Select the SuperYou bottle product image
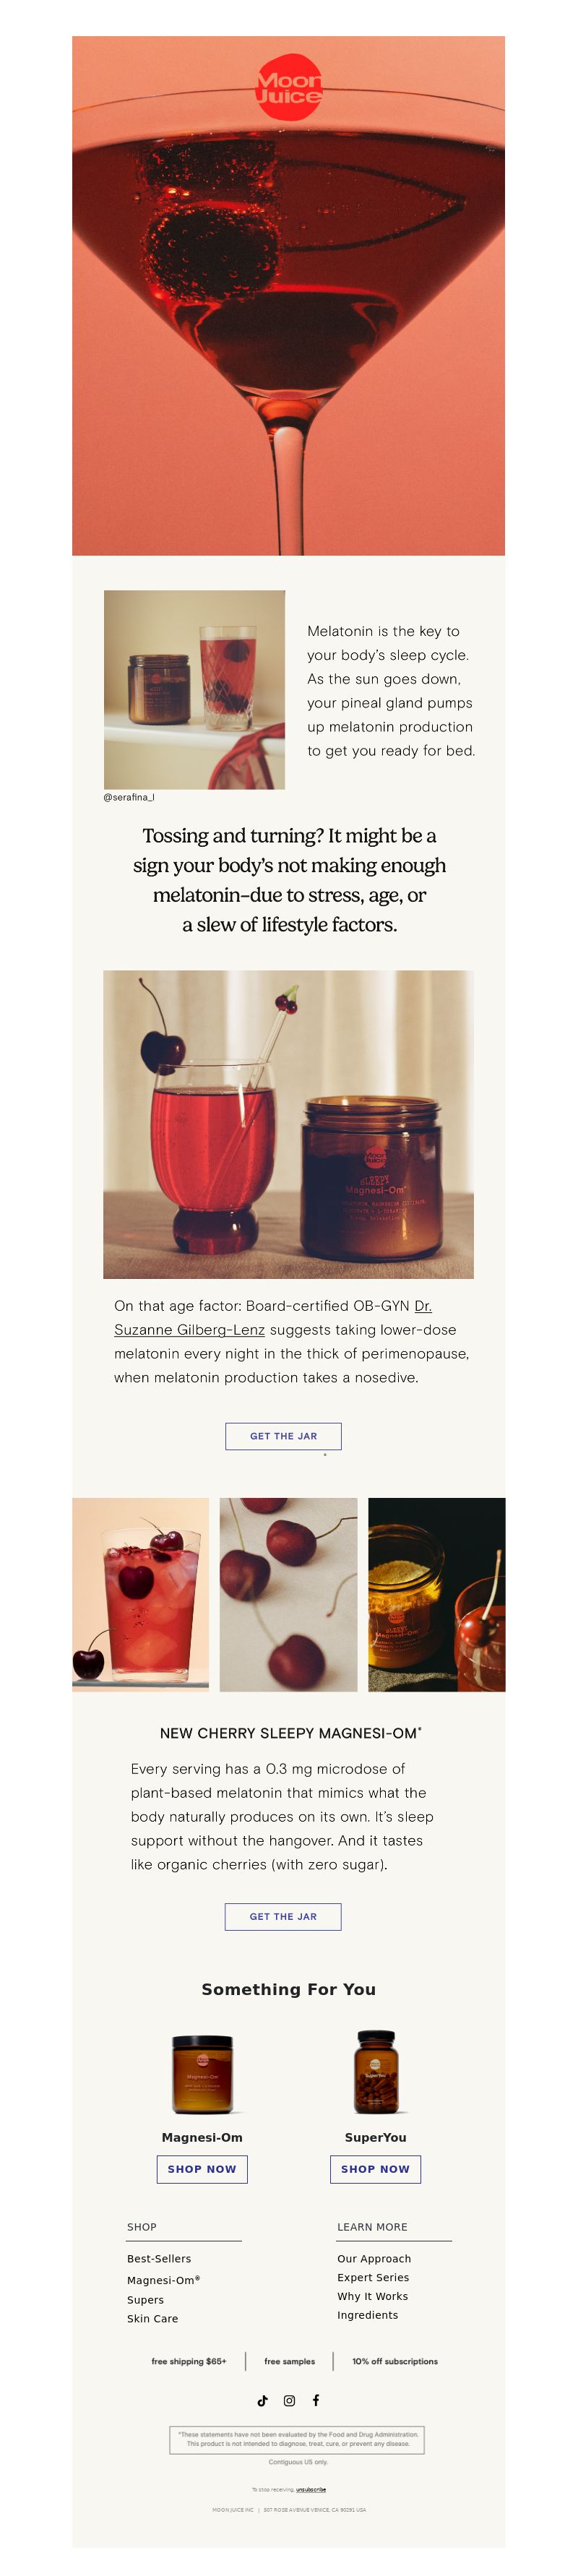Screen dimensions: 578x2576 click(376, 2072)
